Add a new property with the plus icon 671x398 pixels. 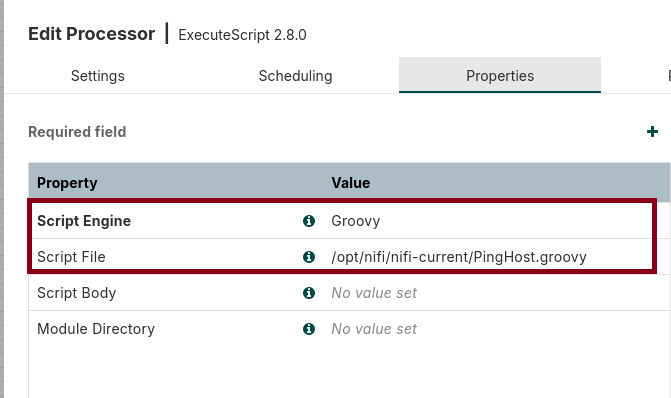652,132
